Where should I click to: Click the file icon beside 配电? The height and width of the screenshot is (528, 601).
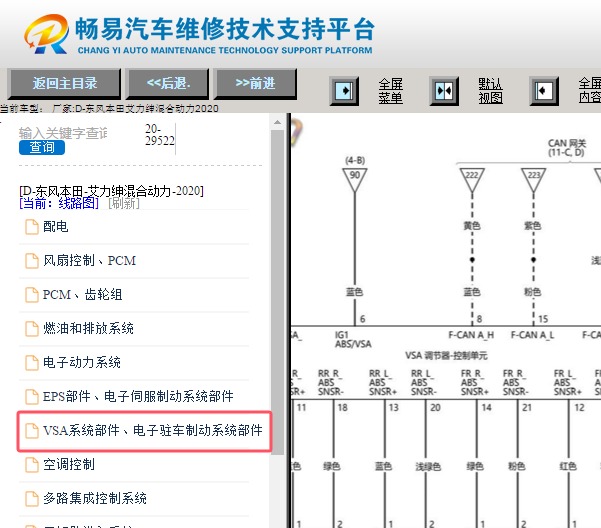click(x=30, y=227)
